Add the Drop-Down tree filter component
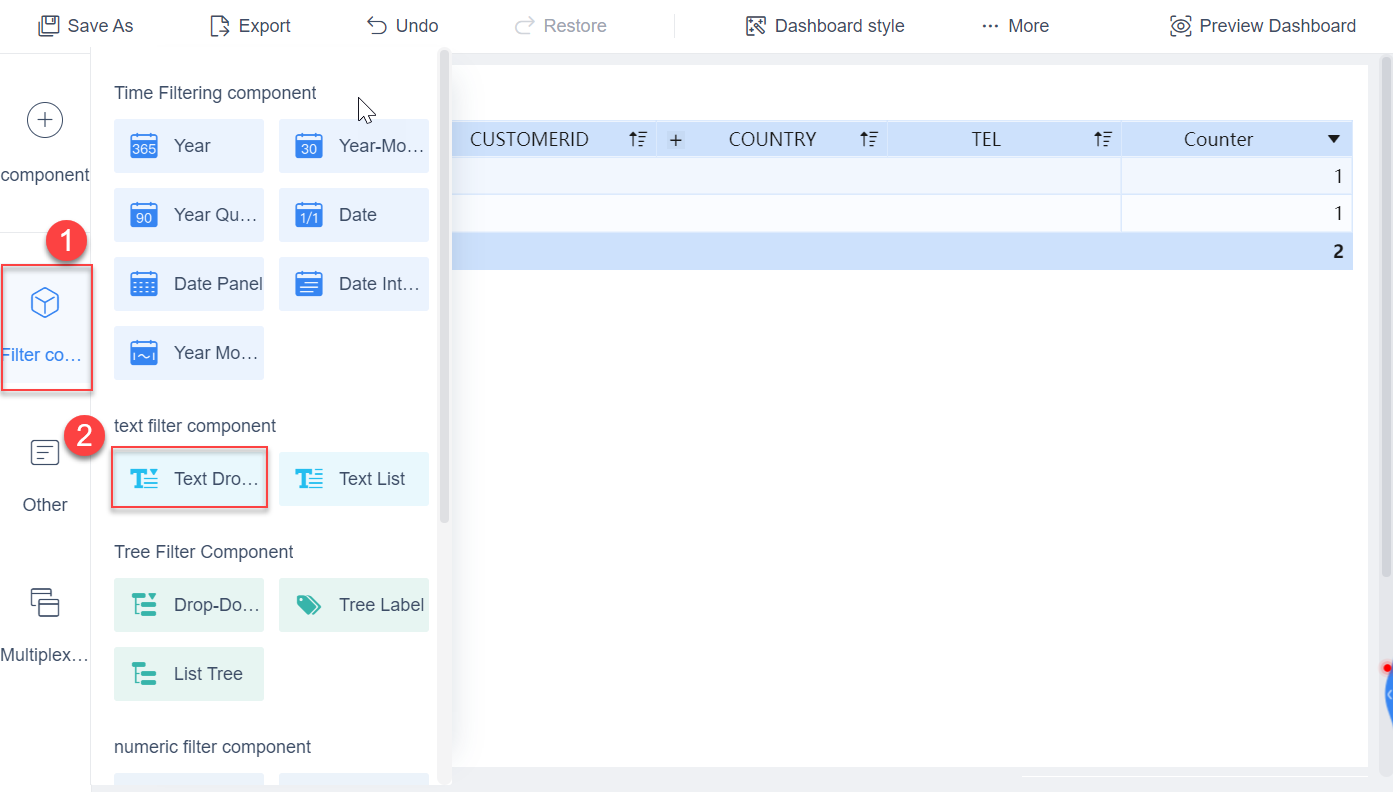 click(x=189, y=605)
